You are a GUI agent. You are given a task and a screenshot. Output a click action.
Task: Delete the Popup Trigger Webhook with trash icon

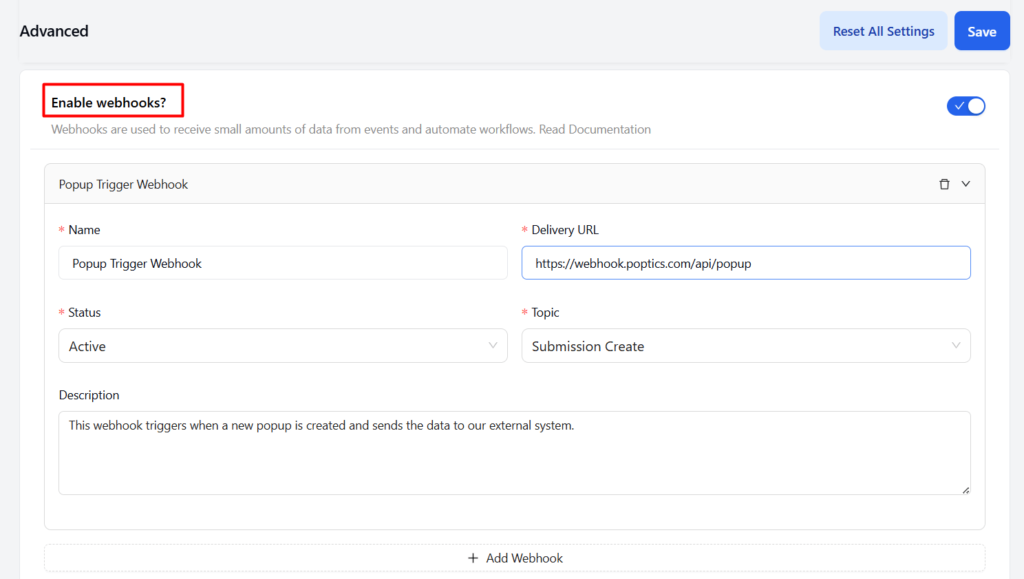coord(944,184)
